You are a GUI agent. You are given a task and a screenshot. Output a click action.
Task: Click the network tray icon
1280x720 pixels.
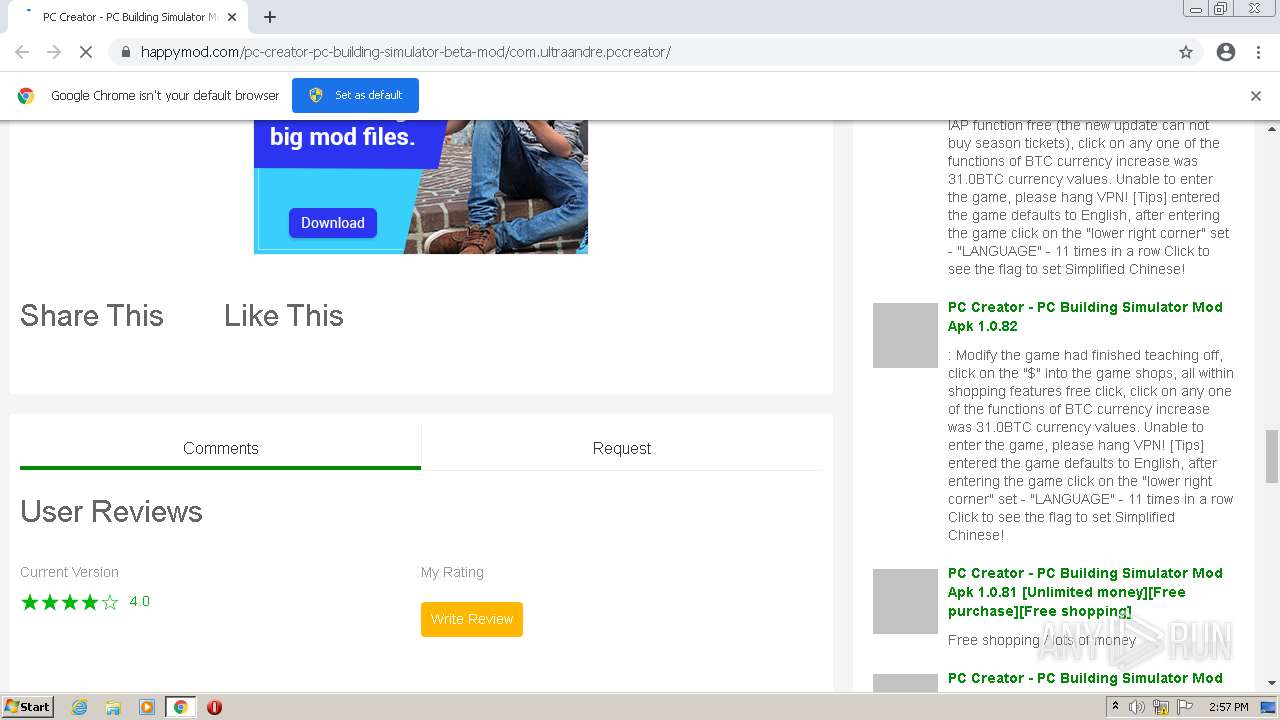[1161, 707]
